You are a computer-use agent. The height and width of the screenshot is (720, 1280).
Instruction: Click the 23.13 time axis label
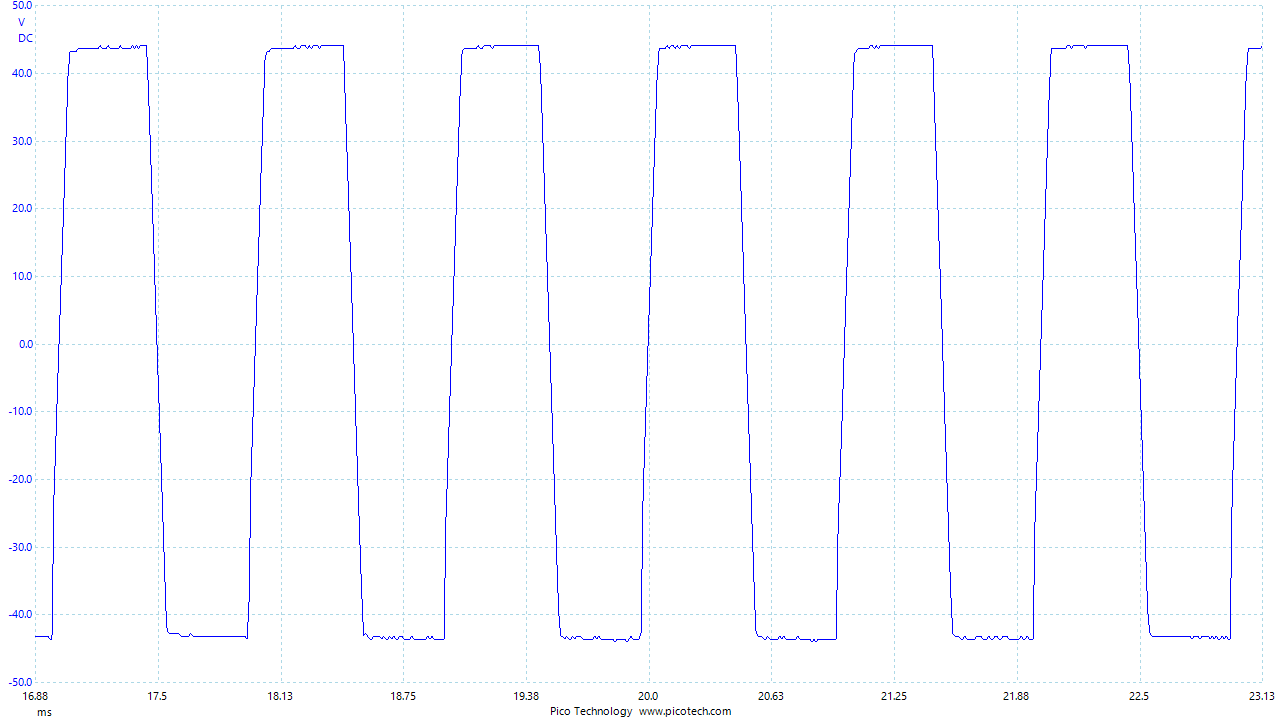(1262, 696)
